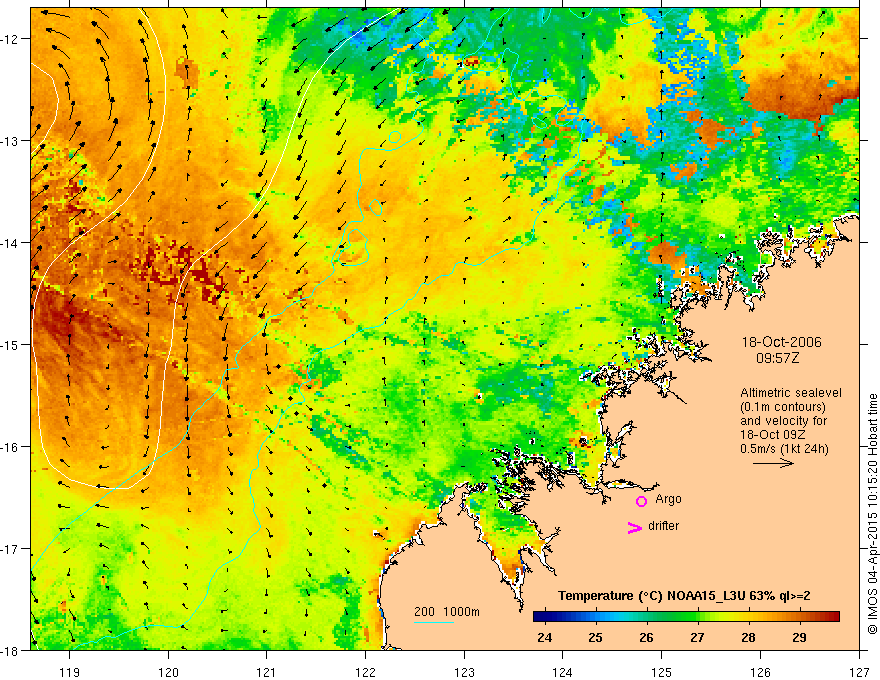Click the latitude axis label -16
This screenshot has width=880, height=680.
click(x=10, y=447)
